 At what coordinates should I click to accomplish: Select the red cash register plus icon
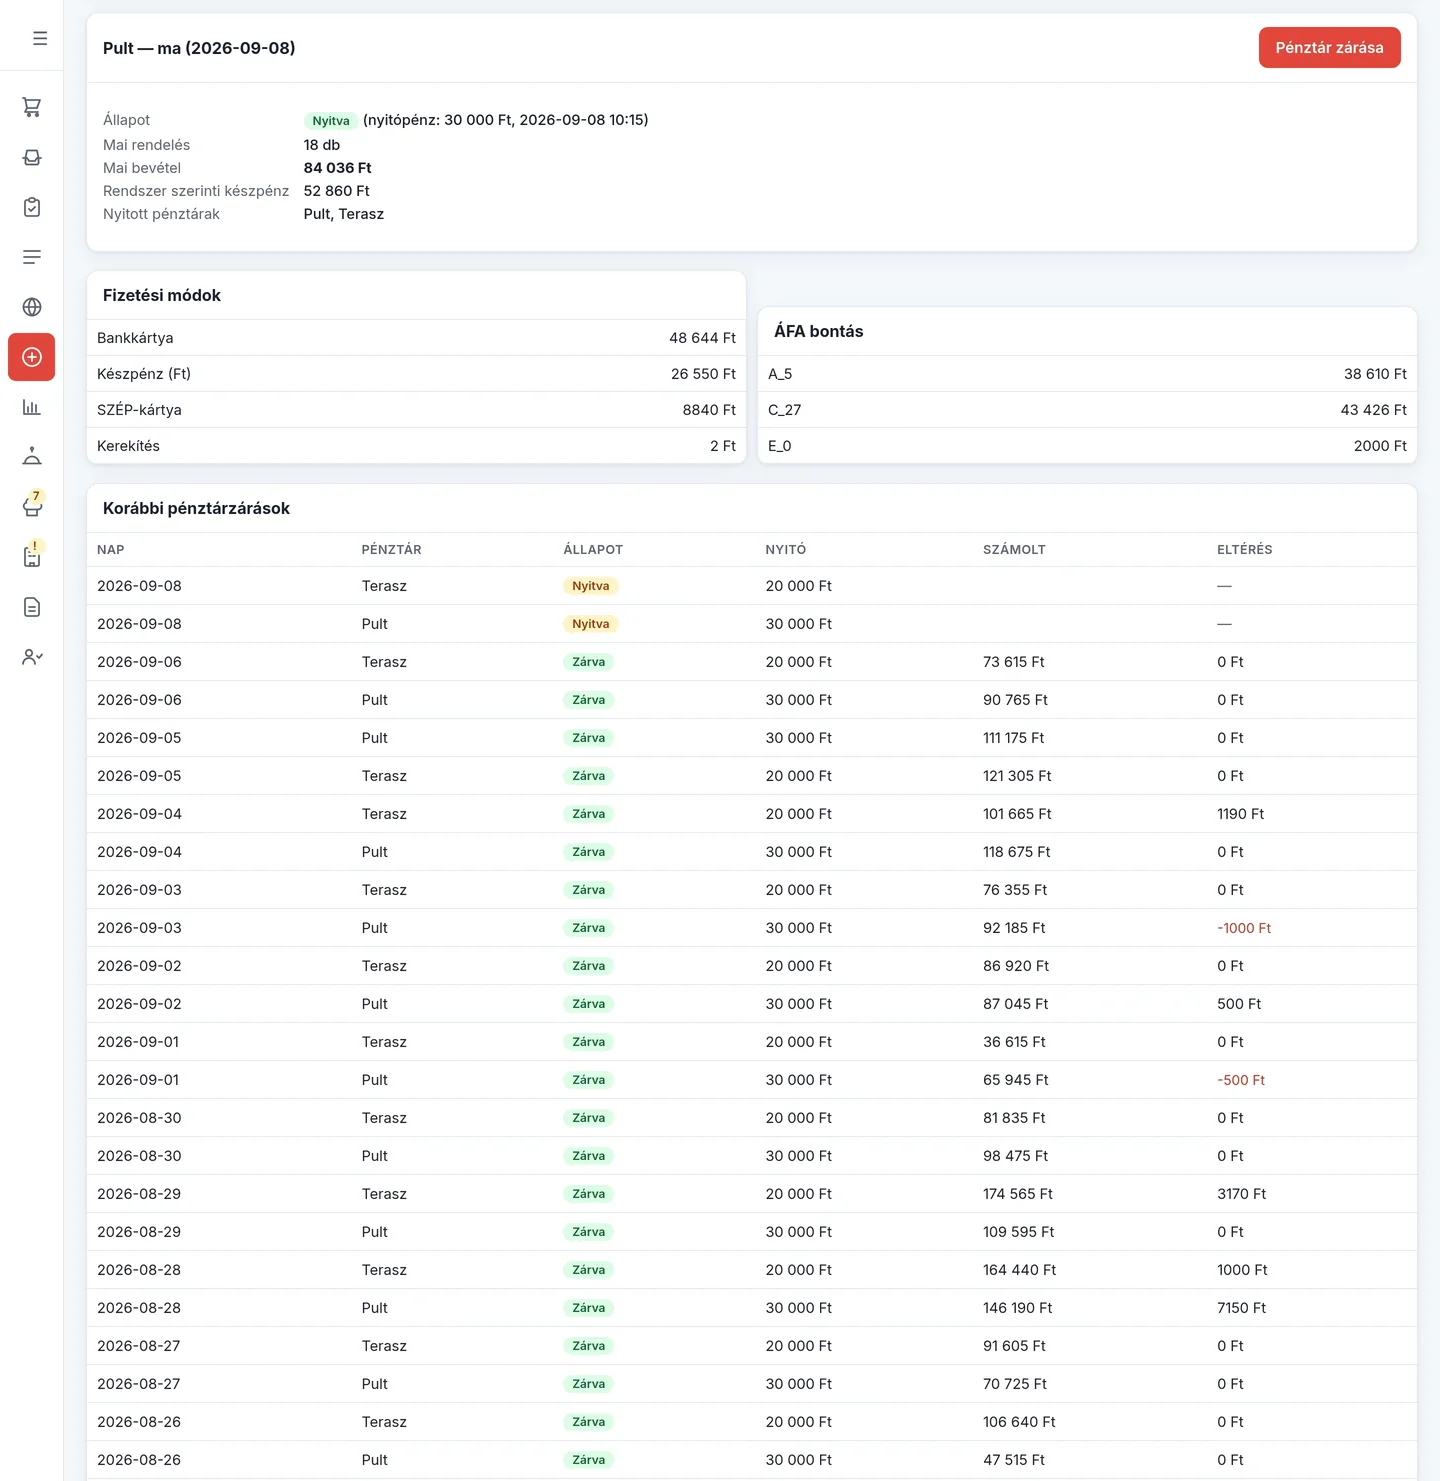[x=32, y=357]
